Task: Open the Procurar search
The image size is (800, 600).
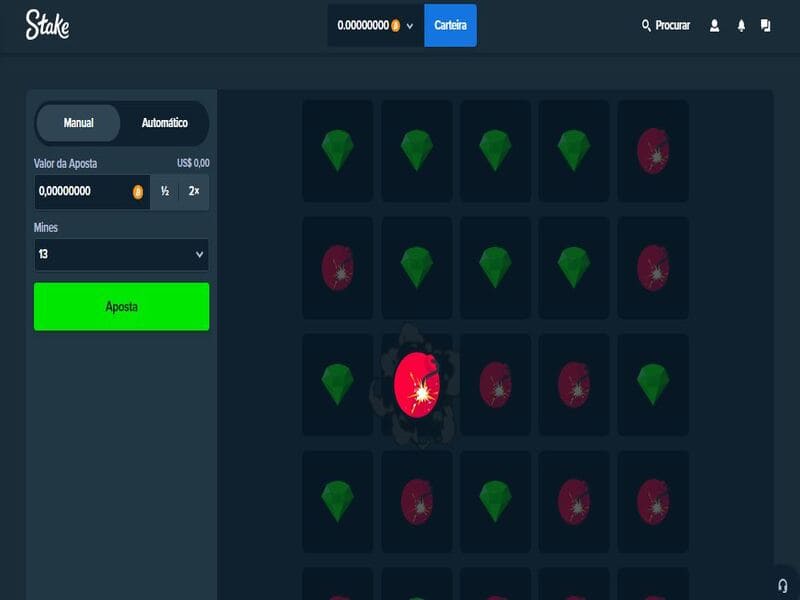Action: [x=666, y=26]
